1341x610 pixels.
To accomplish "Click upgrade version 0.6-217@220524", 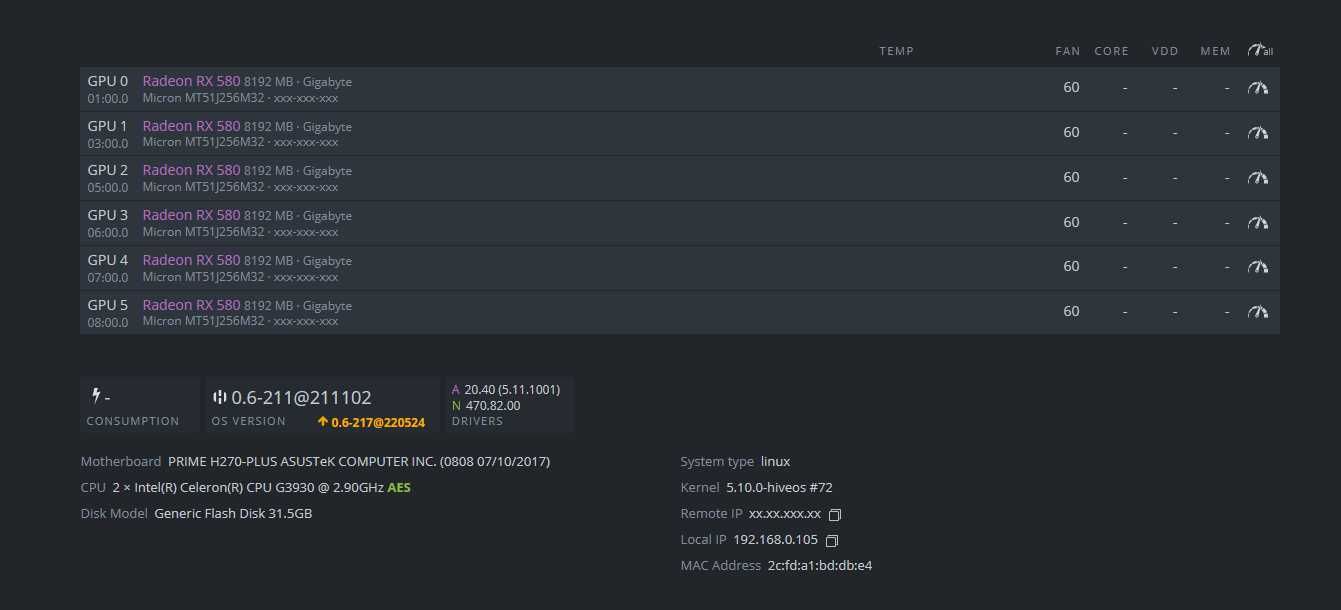I will point(371,422).
